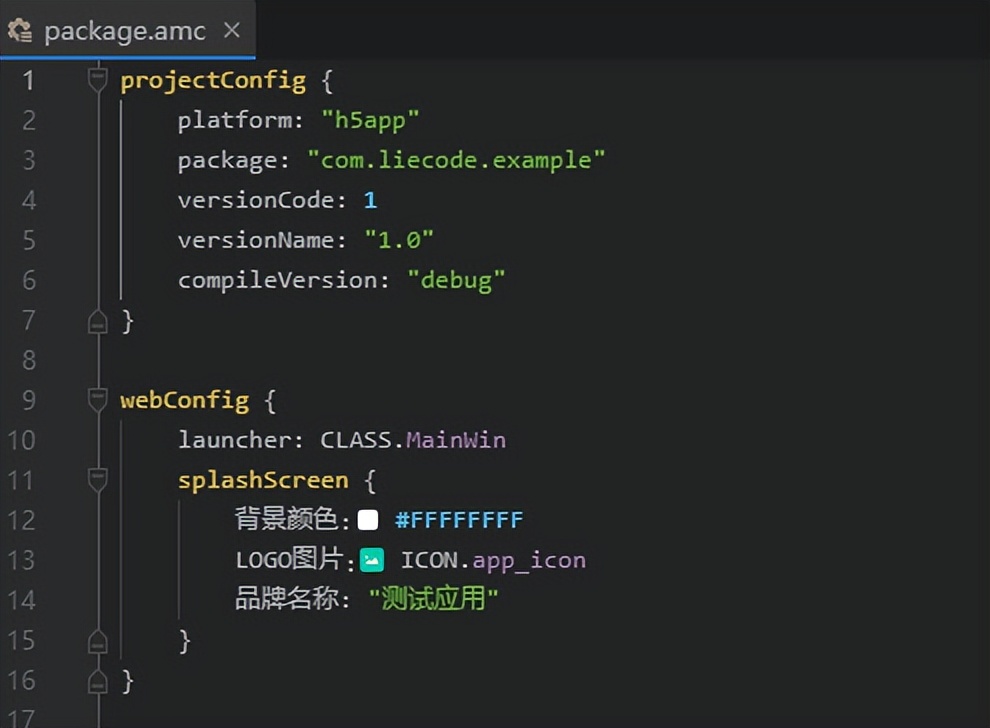Click fold end marker on line 7
The height and width of the screenshot is (728, 990).
point(98,321)
